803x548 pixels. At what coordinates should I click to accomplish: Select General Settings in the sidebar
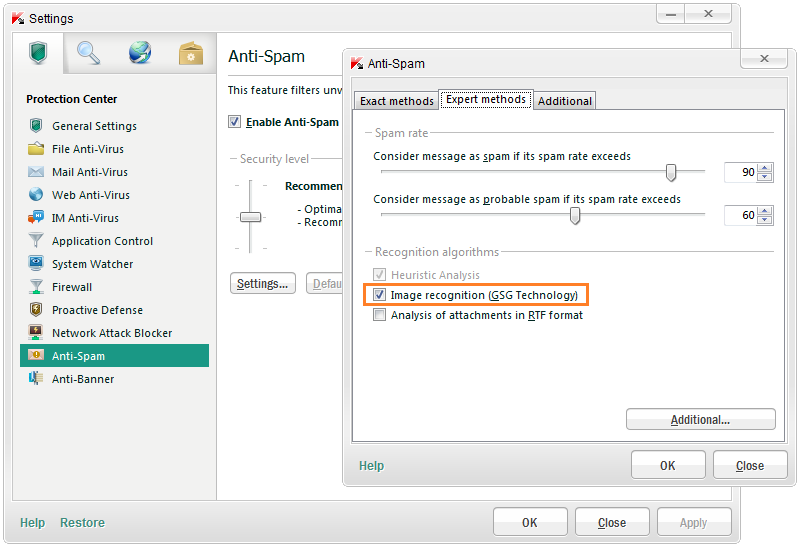tap(94, 126)
